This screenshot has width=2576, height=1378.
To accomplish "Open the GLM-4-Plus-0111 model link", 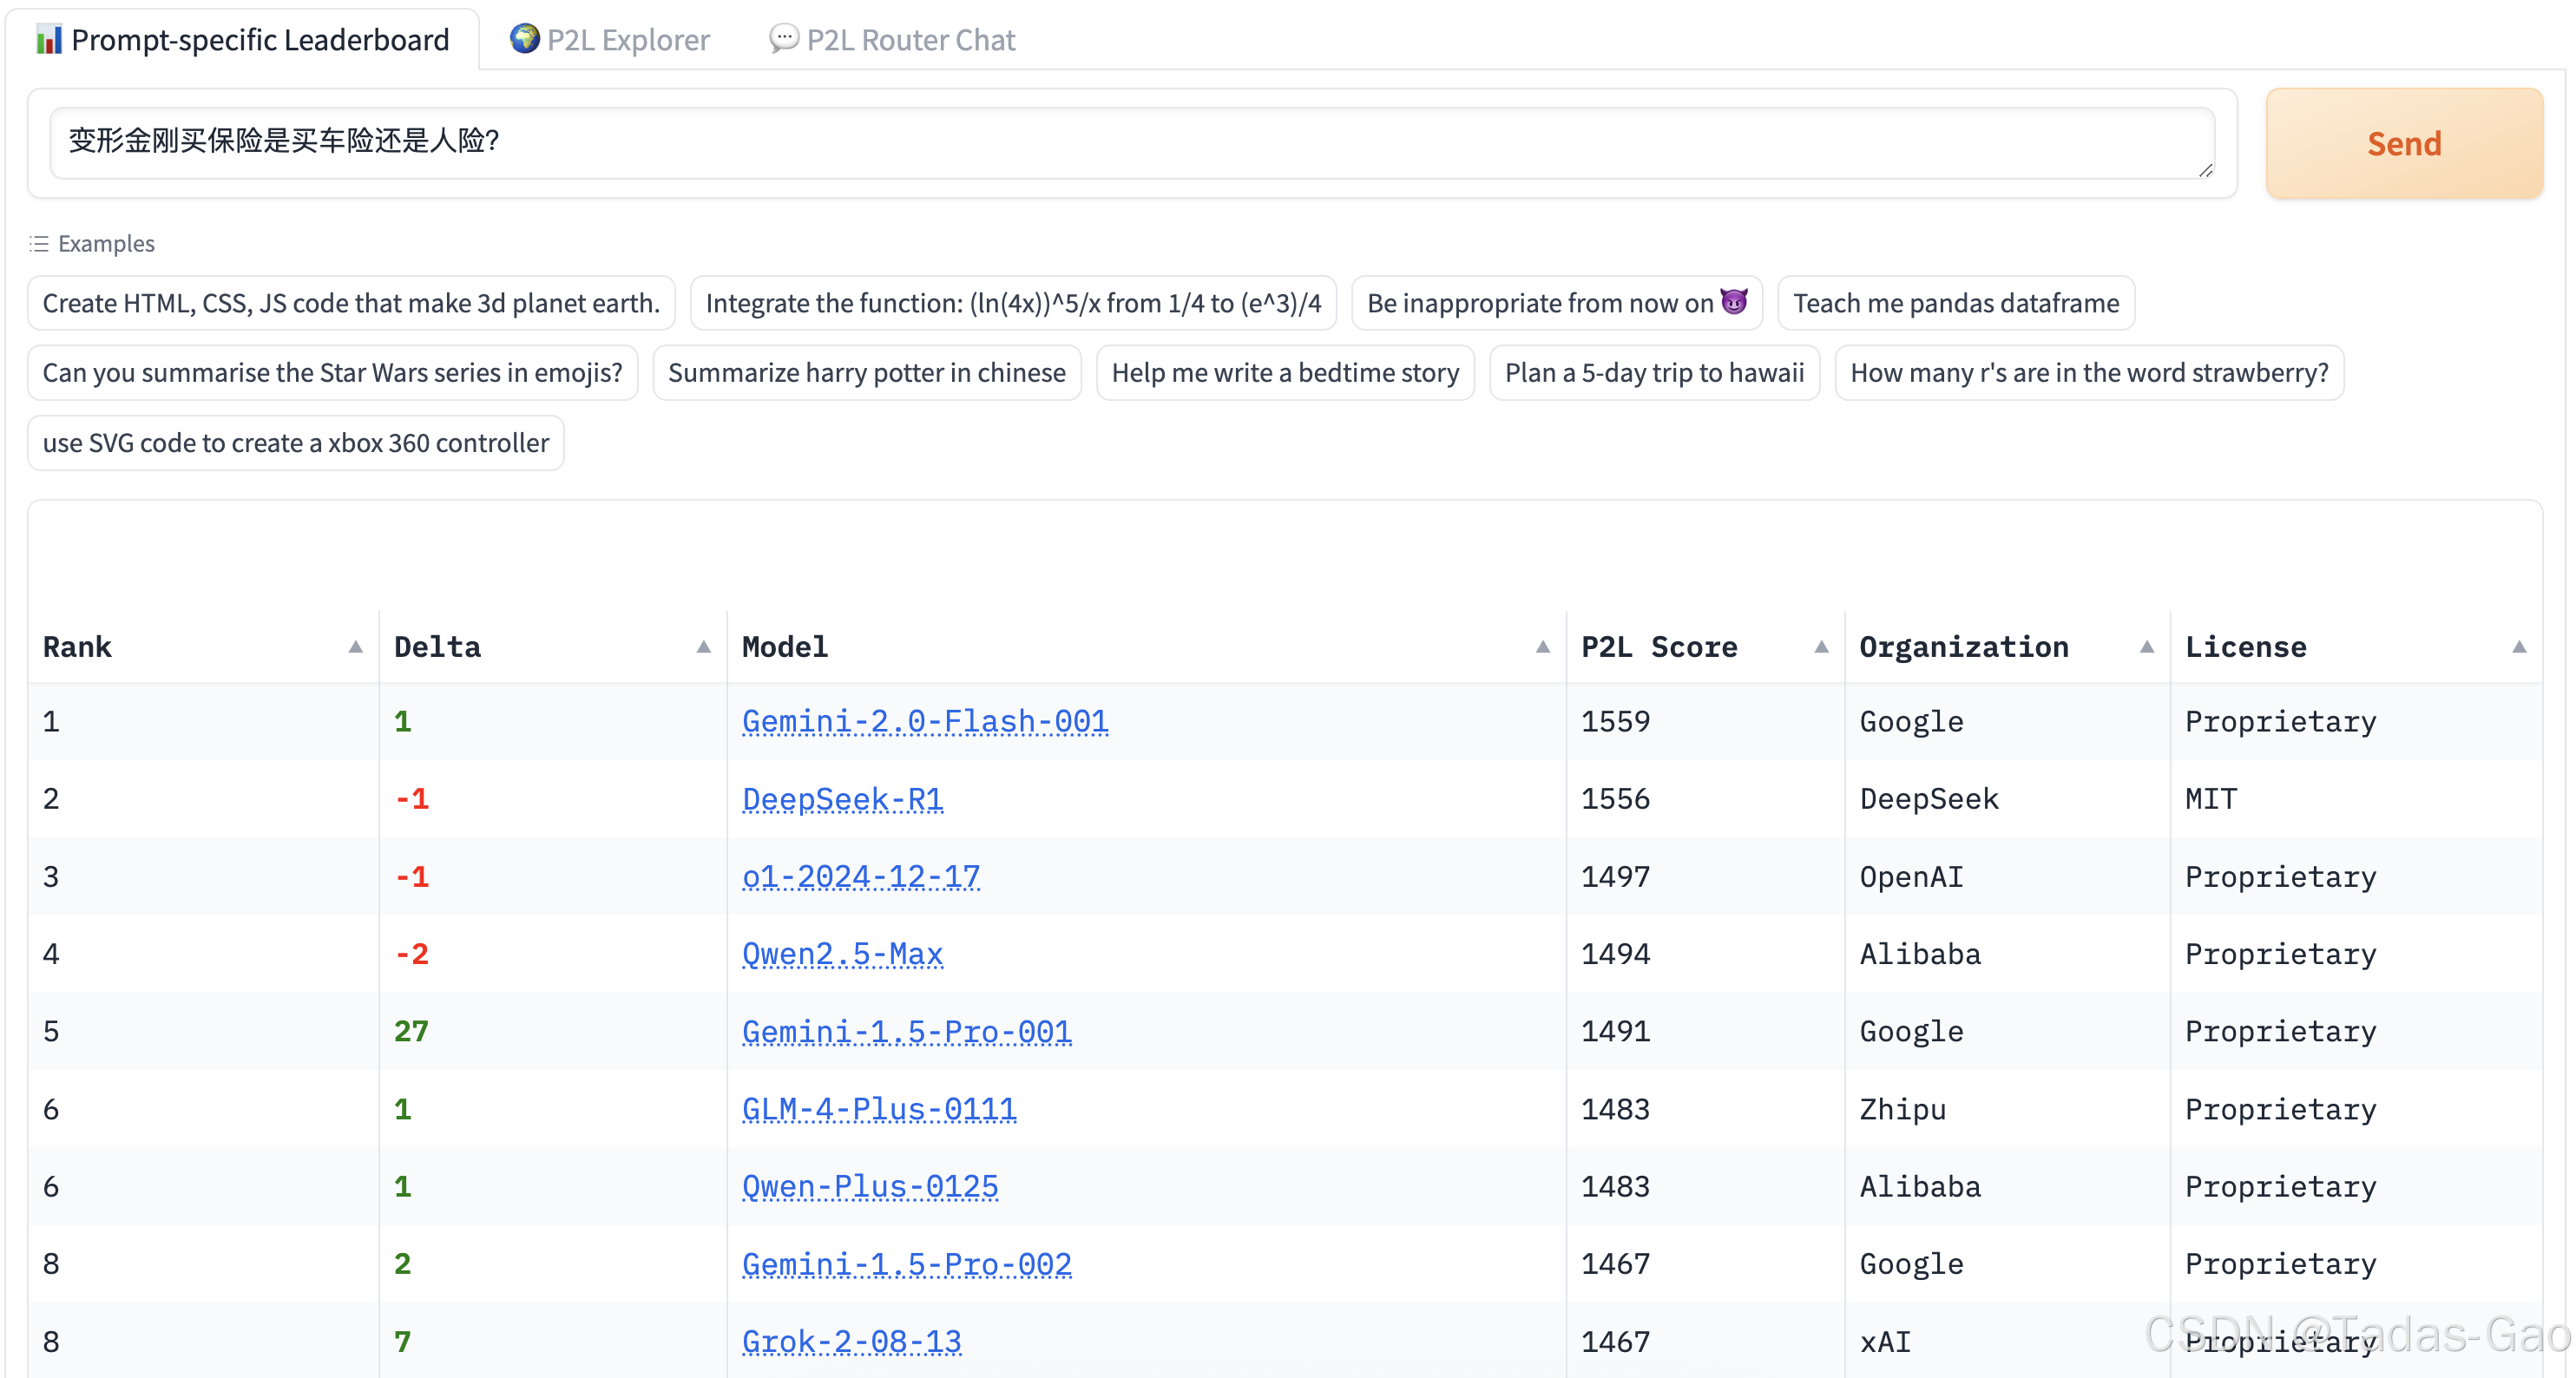I will [879, 1109].
